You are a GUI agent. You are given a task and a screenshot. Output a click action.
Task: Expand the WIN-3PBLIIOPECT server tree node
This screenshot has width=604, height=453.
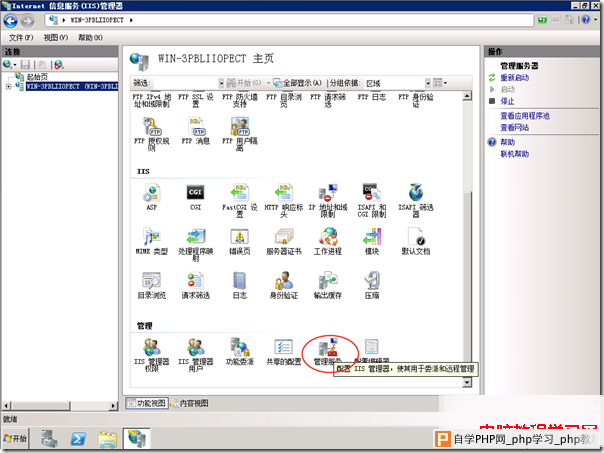(9, 87)
